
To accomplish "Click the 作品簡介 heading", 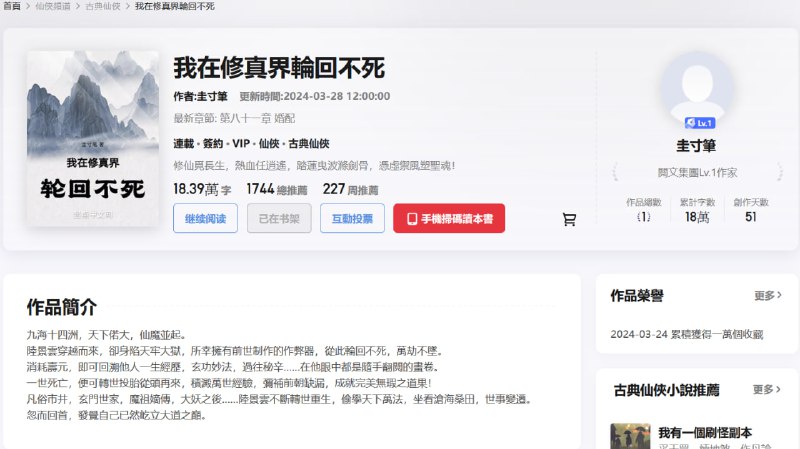I will [x=62, y=307].
